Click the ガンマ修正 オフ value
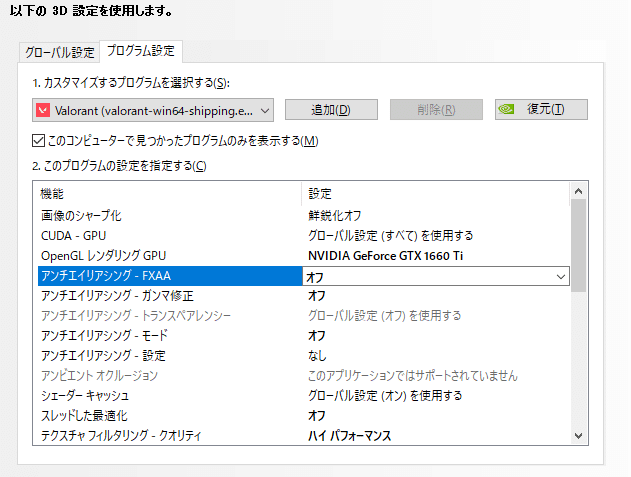This screenshot has width=631, height=477. (x=317, y=296)
